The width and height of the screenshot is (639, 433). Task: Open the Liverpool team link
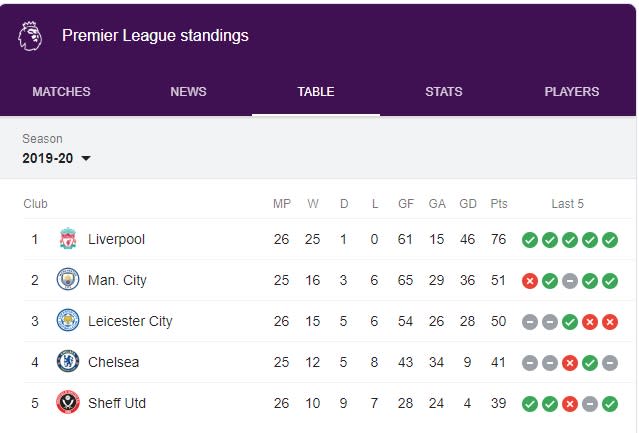coord(116,239)
